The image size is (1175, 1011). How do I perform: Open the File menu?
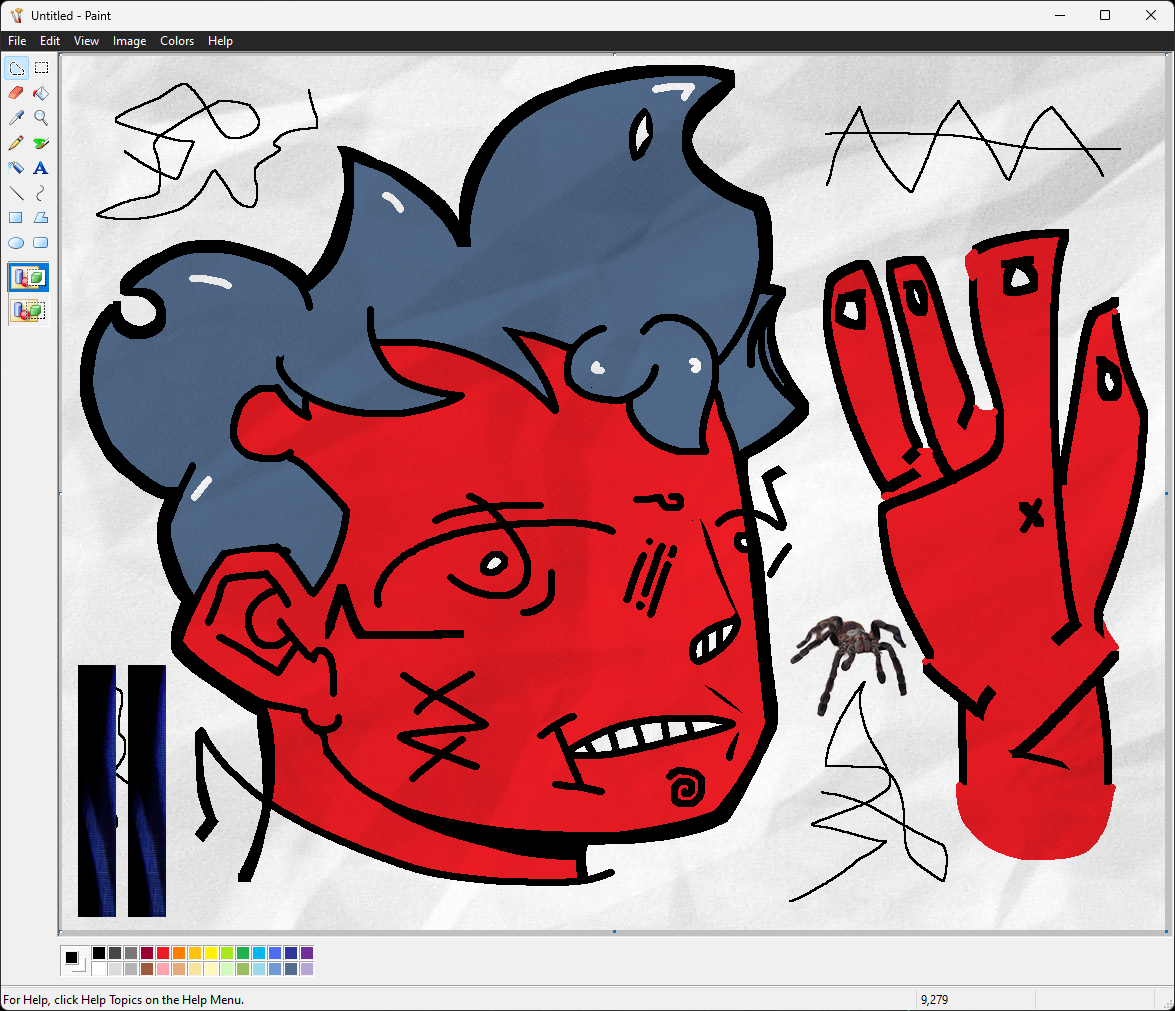pos(17,41)
